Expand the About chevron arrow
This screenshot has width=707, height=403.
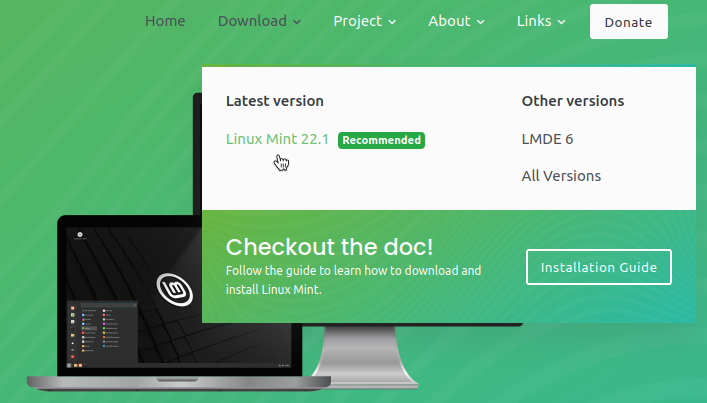point(481,22)
